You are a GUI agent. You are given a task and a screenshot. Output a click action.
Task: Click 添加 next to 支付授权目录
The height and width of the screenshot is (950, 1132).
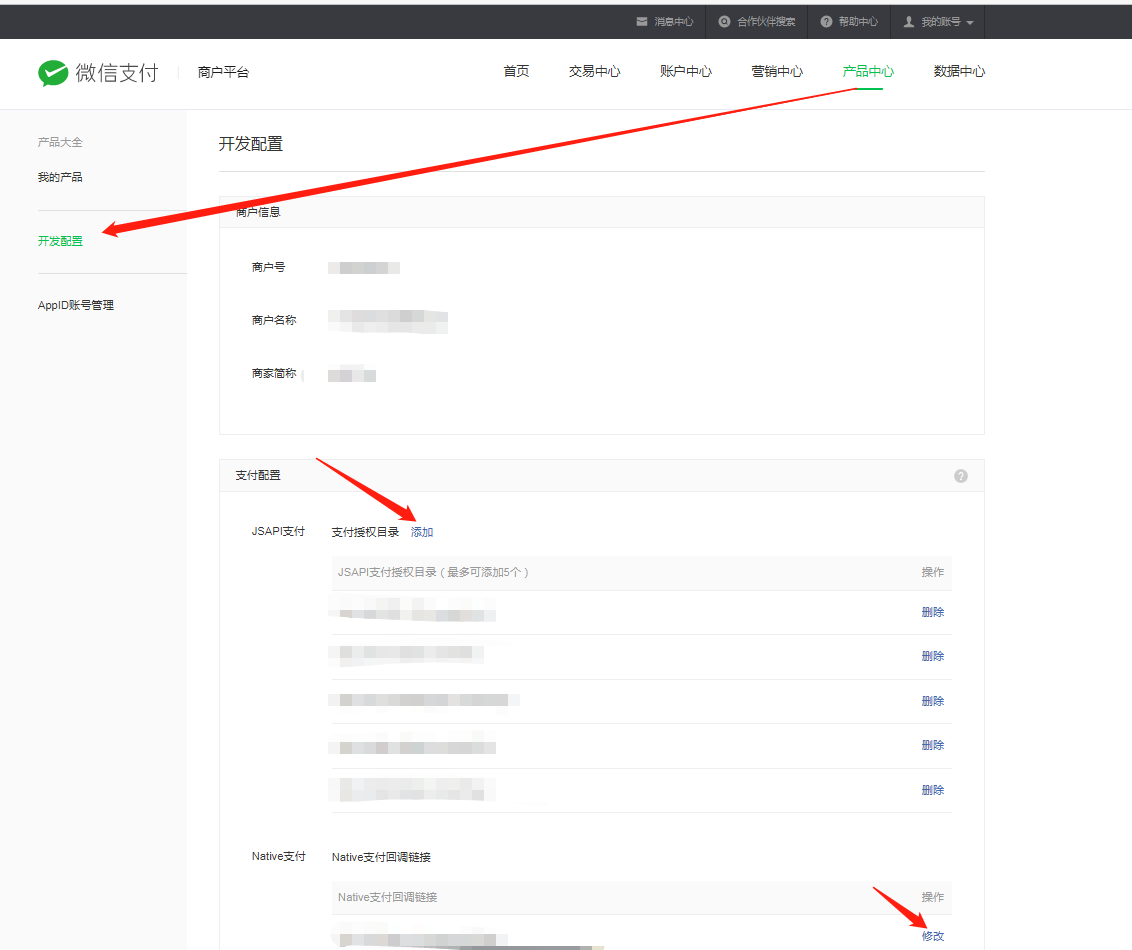(422, 532)
